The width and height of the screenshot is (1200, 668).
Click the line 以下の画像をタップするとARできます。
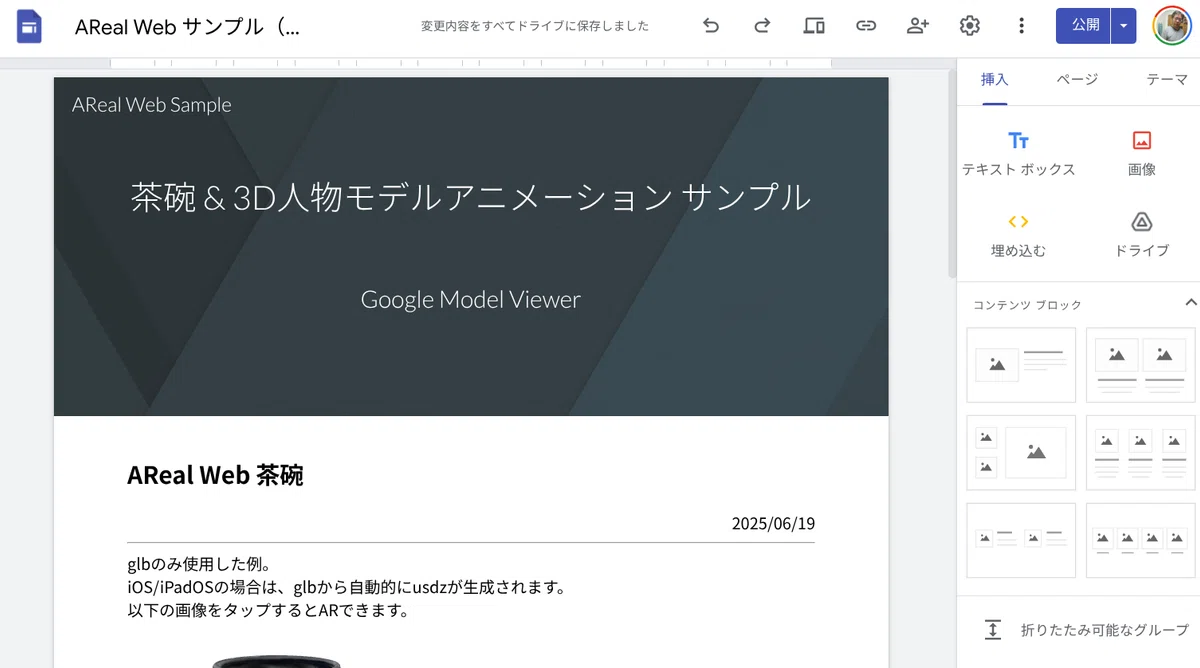click(268, 610)
